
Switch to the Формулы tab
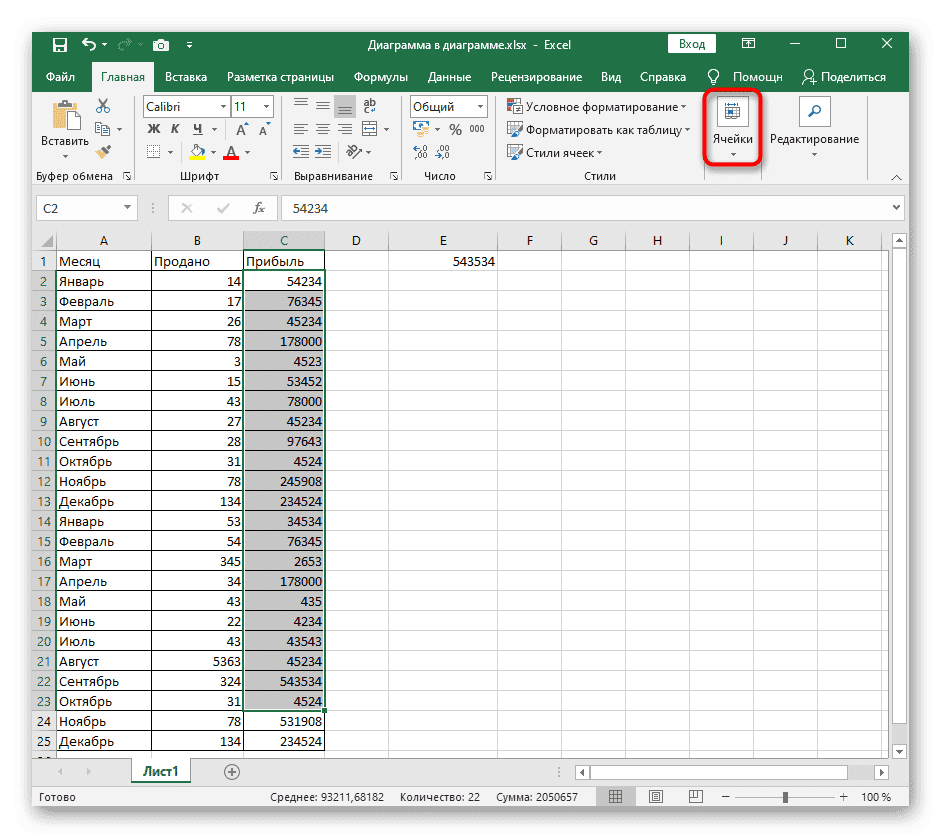click(x=380, y=77)
